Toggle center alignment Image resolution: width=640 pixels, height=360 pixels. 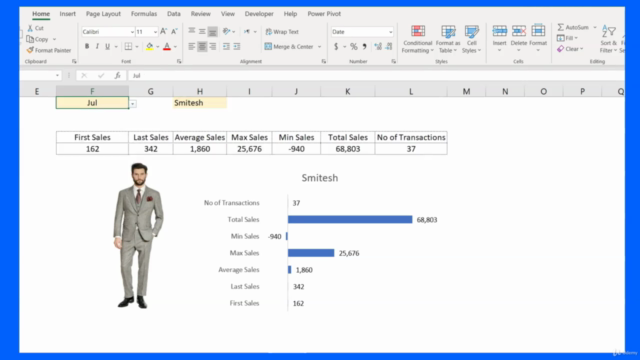click(202, 47)
